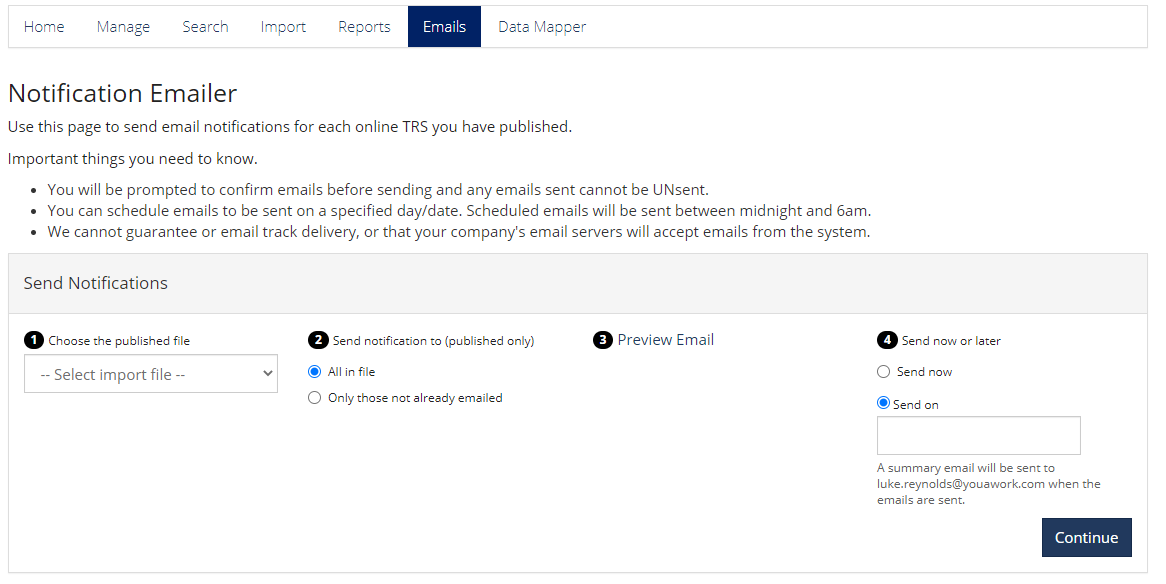This screenshot has height=584, width=1166.
Task: Click the active Emails tab
Action: 445,27
